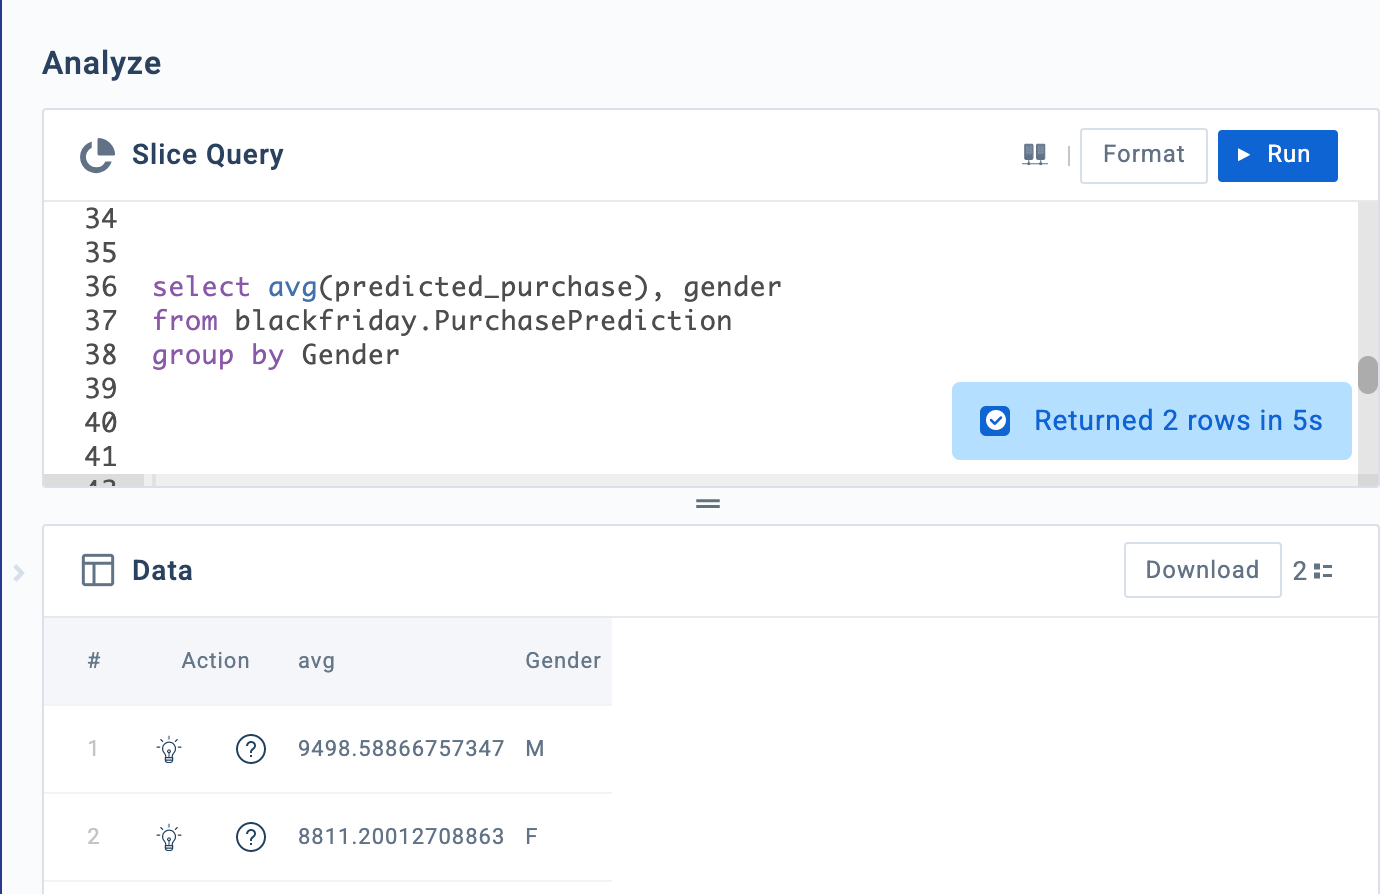Open the query docs book icon
1380x894 pixels.
1035,155
